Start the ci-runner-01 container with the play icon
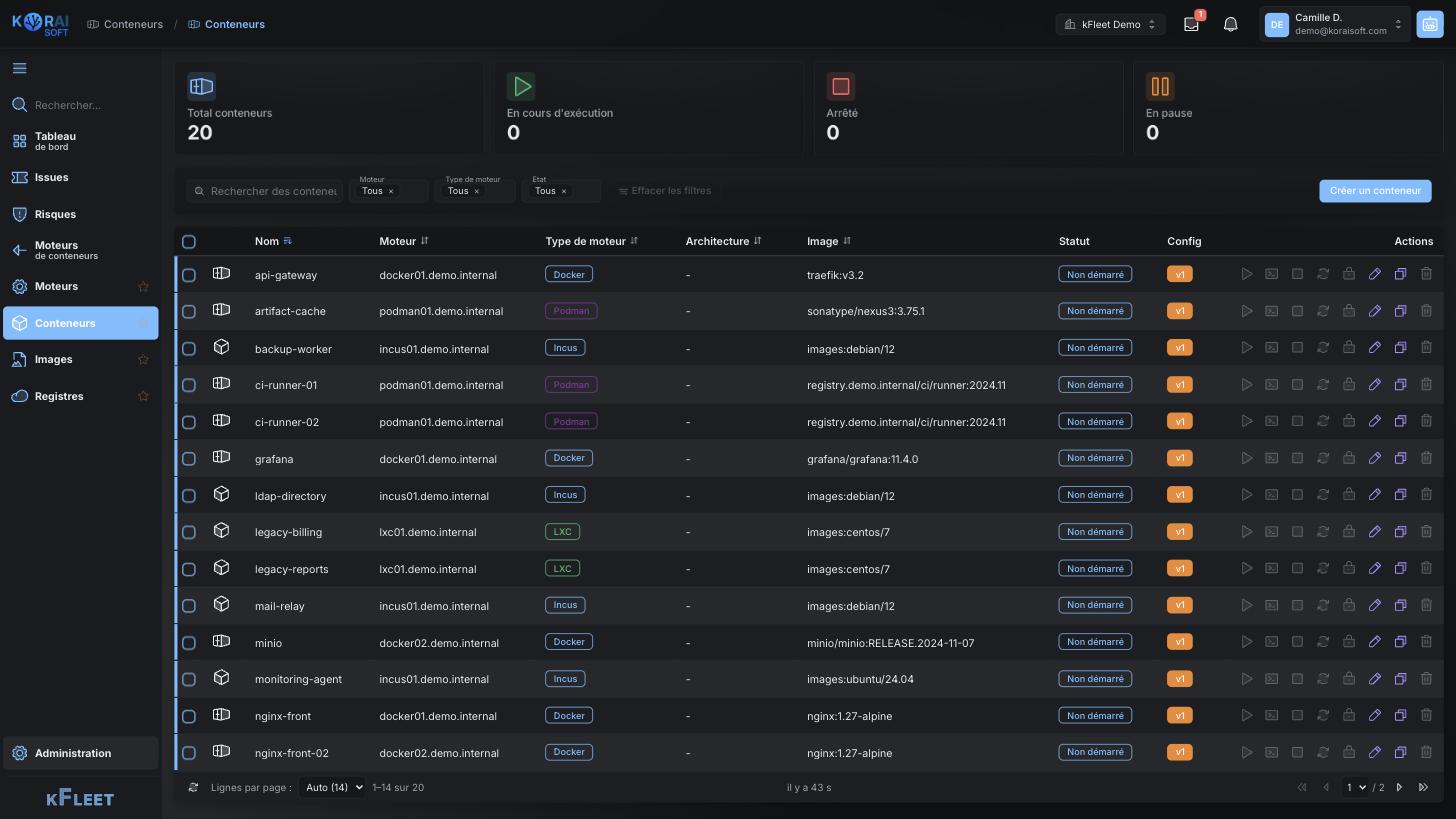The width and height of the screenshot is (1456, 819). [1246, 385]
